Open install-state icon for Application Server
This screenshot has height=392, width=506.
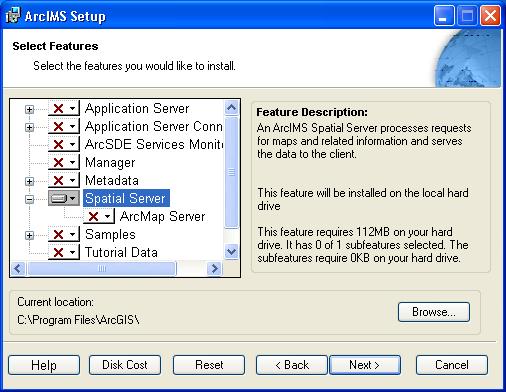(64, 108)
